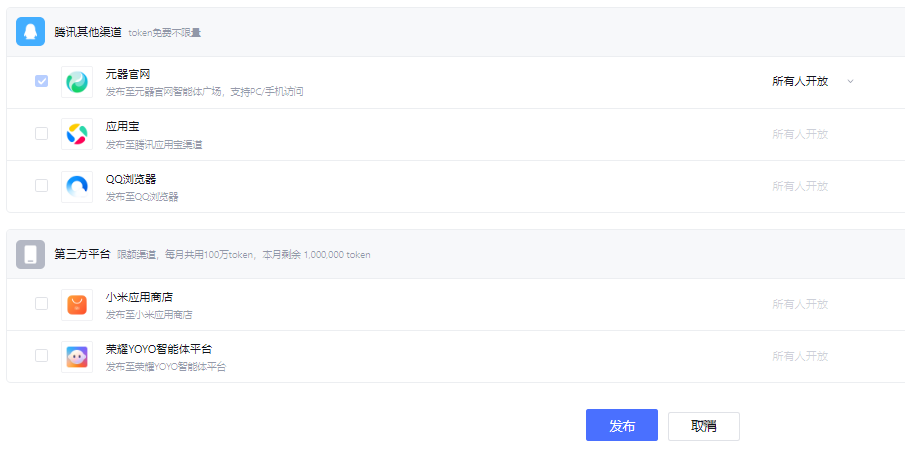Click the 元器官网 green logo icon
The height and width of the screenshot is (451, 905).
pos(77,82)
